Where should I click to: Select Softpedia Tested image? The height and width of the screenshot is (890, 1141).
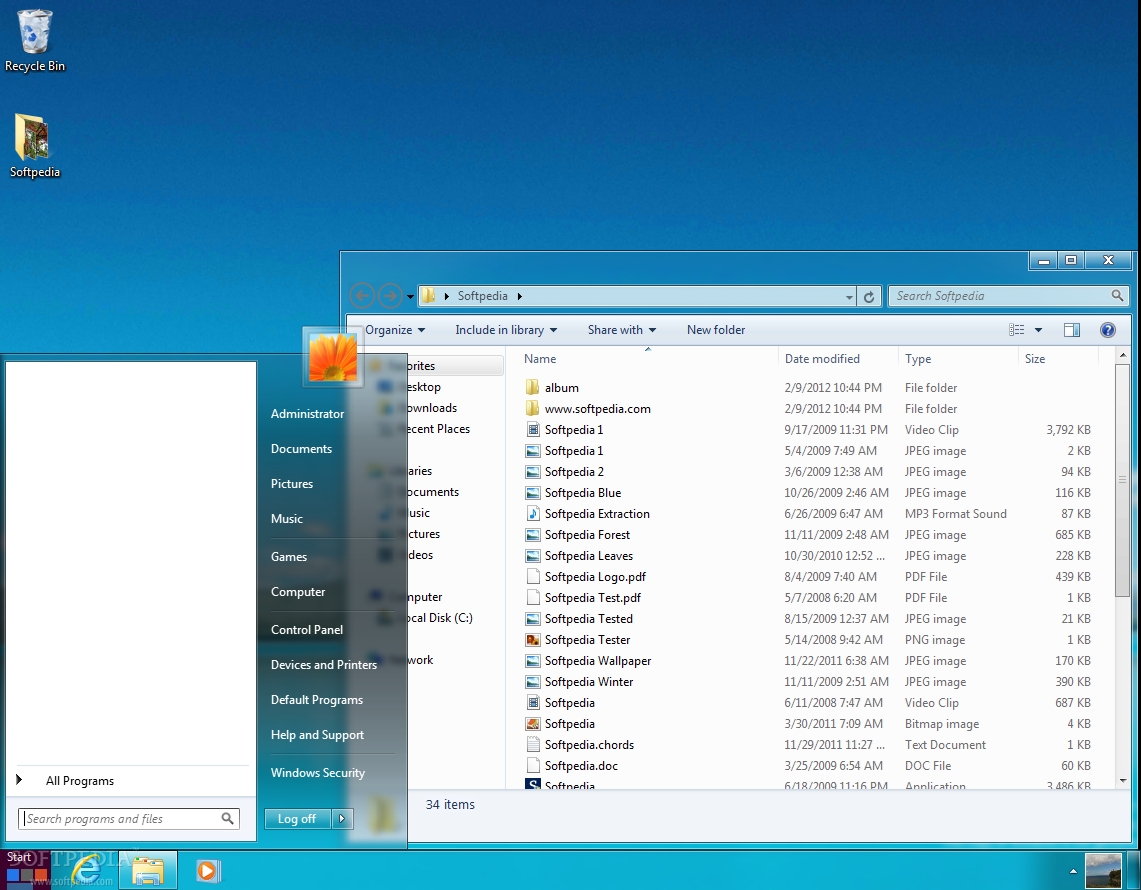809,619
